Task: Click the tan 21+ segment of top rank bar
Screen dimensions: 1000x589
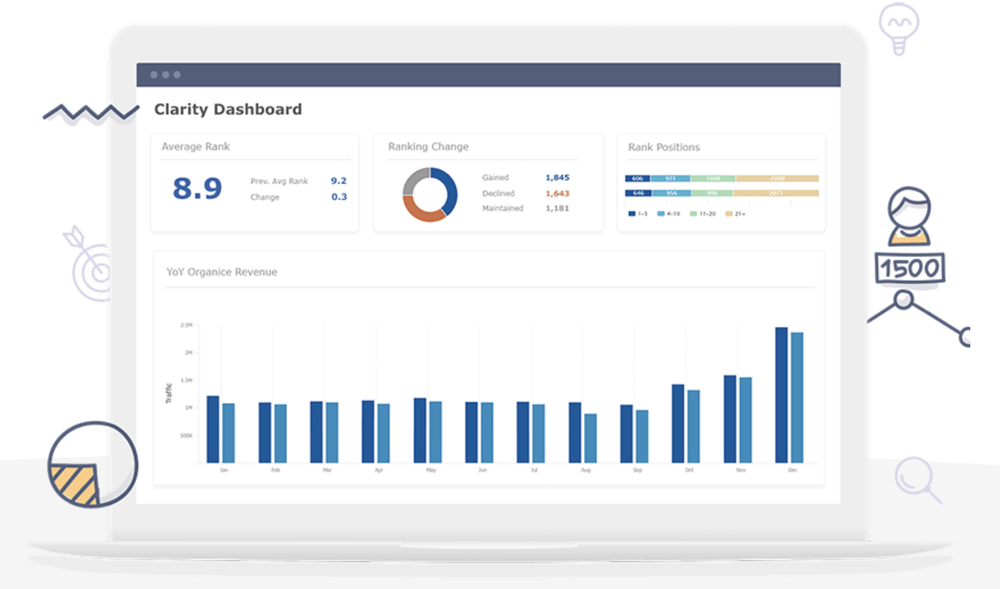Action: point(777,178)
